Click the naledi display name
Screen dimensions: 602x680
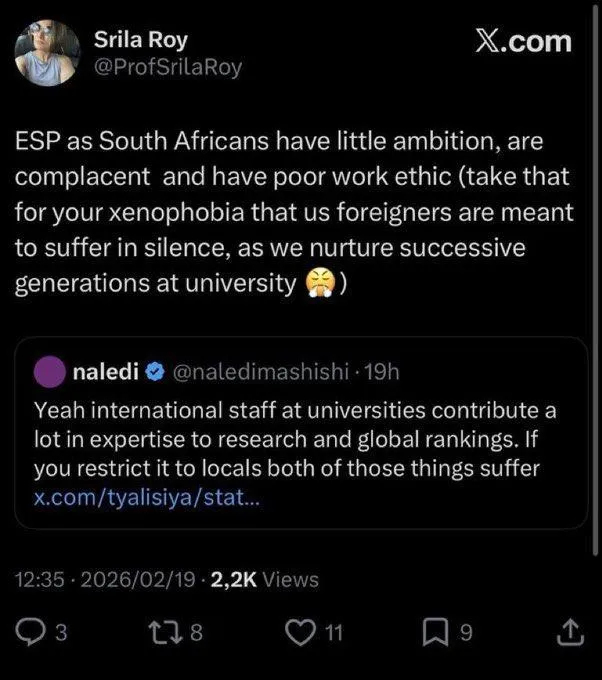pyautogui.click(x=105, y=373)
